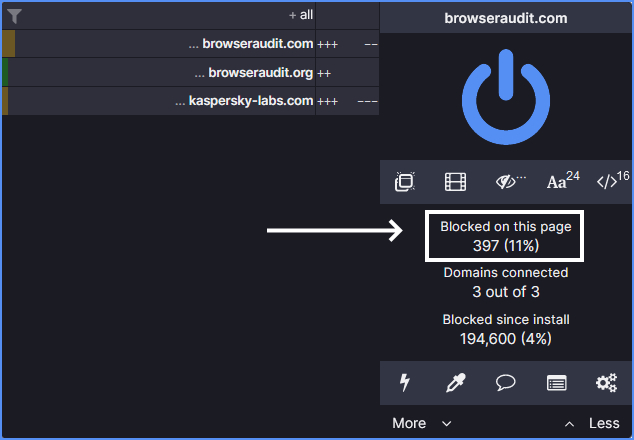The image size is (634, 440).
Task: Open the logger list icon
Action: click(556, 383)
